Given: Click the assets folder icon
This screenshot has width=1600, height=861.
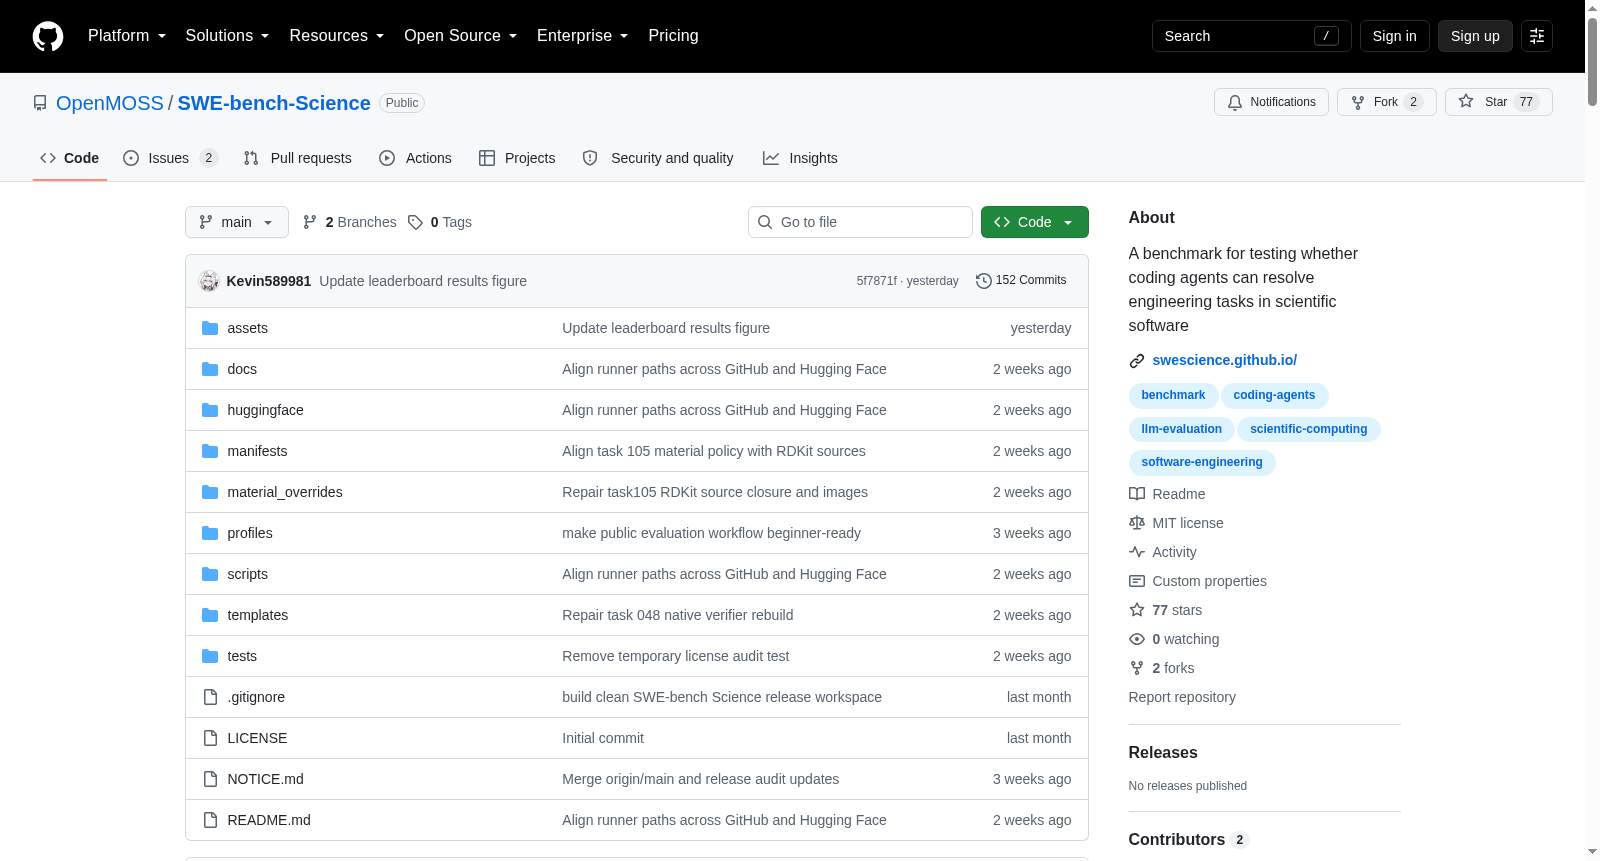Looking at the screenshot, I should pyautogui.click(x=210, y=328).
